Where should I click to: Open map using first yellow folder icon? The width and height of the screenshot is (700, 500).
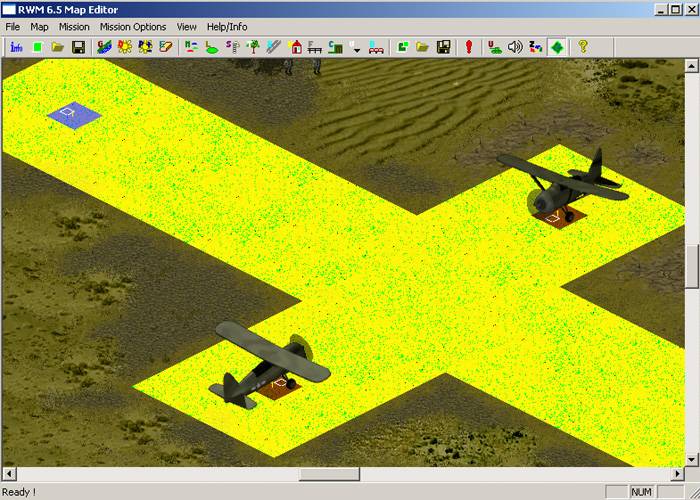click(x=58, y=46)
